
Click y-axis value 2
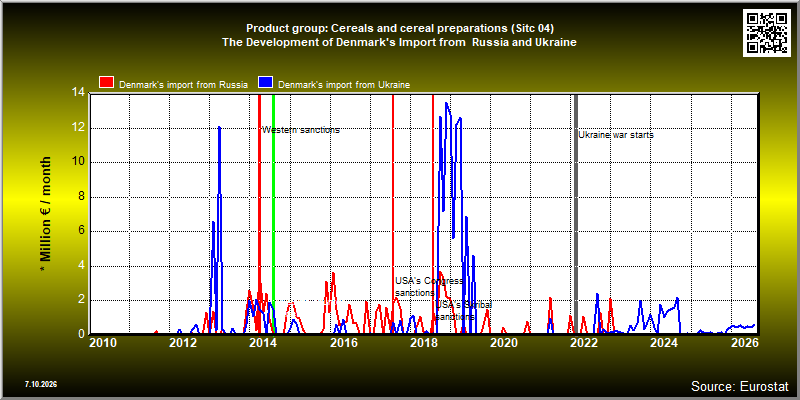pos(81,300)
